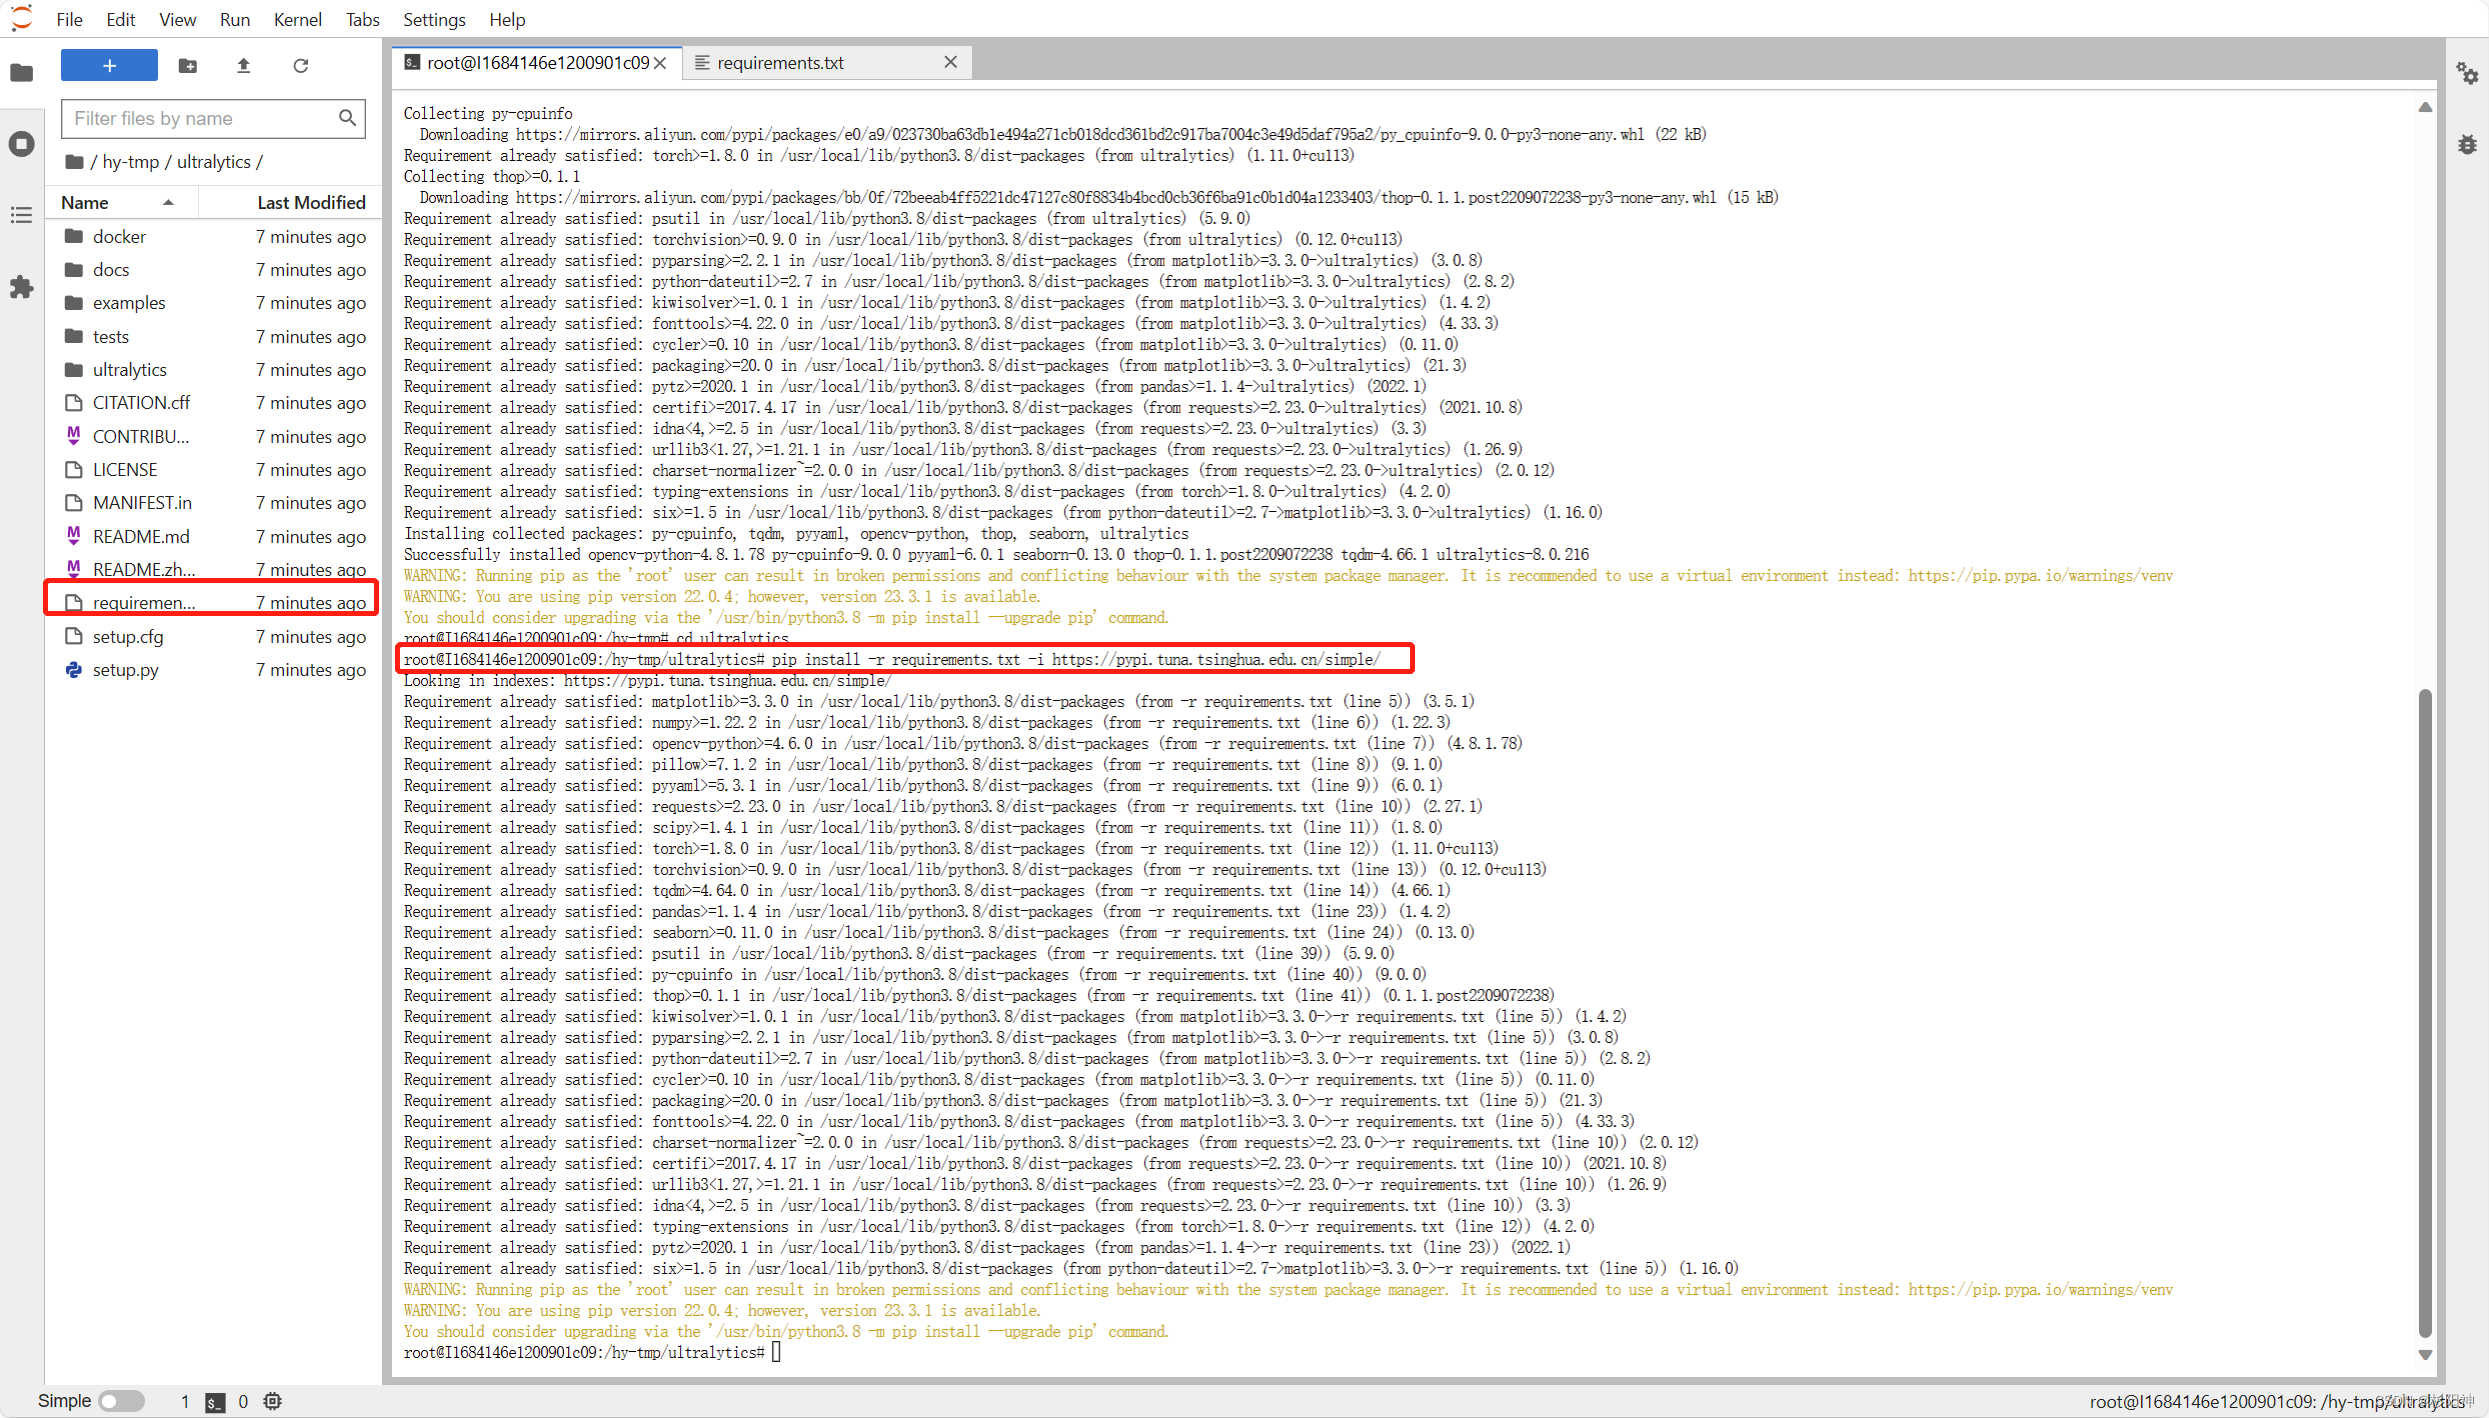2489x1418 pixels.
Task: Navigate to hy-tmp in breadcrumb path
Action: click(130, 162)
